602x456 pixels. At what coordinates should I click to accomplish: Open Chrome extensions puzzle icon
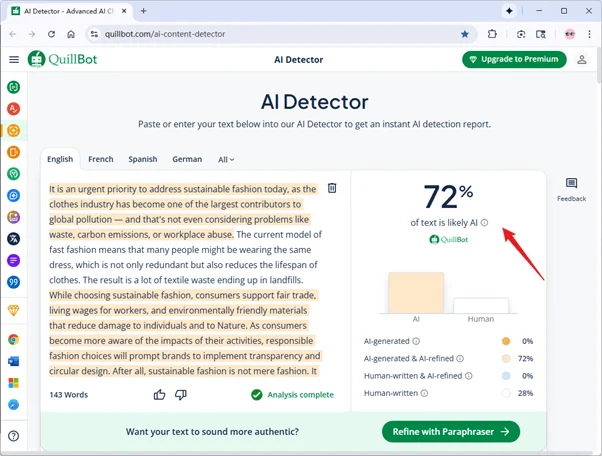[x=492, y=34]
